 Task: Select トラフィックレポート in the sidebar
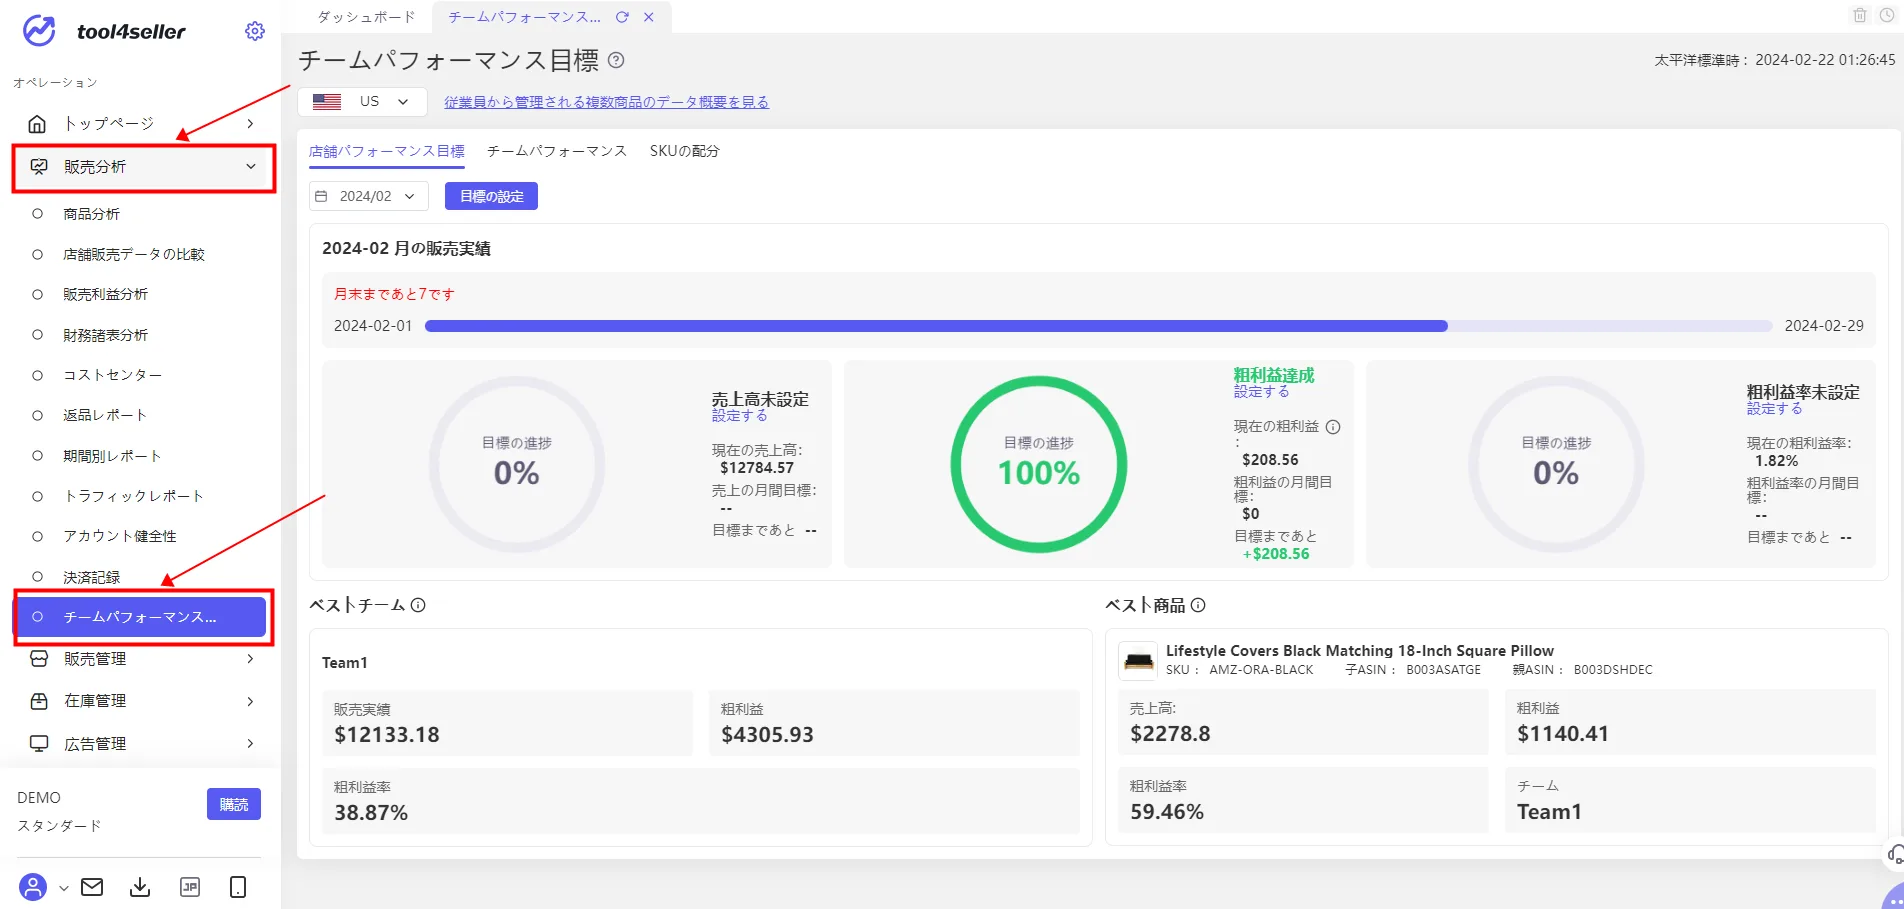(133, 496)
